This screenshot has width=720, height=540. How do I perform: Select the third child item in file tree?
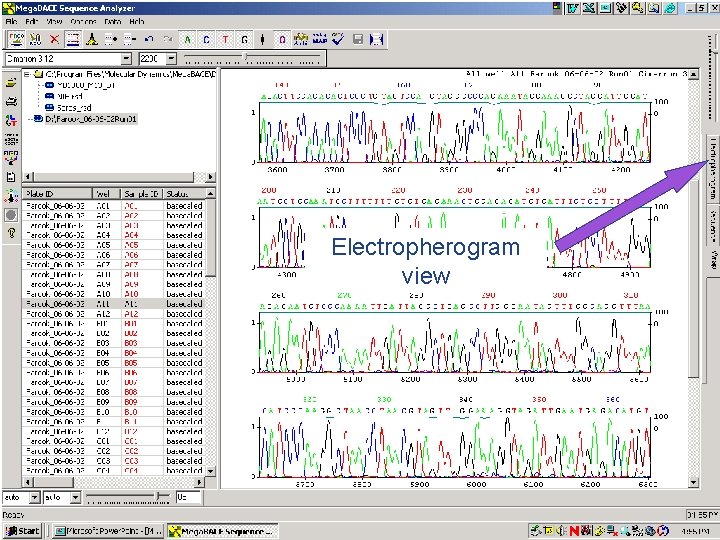pyautogui.click(x=74, y=107)
